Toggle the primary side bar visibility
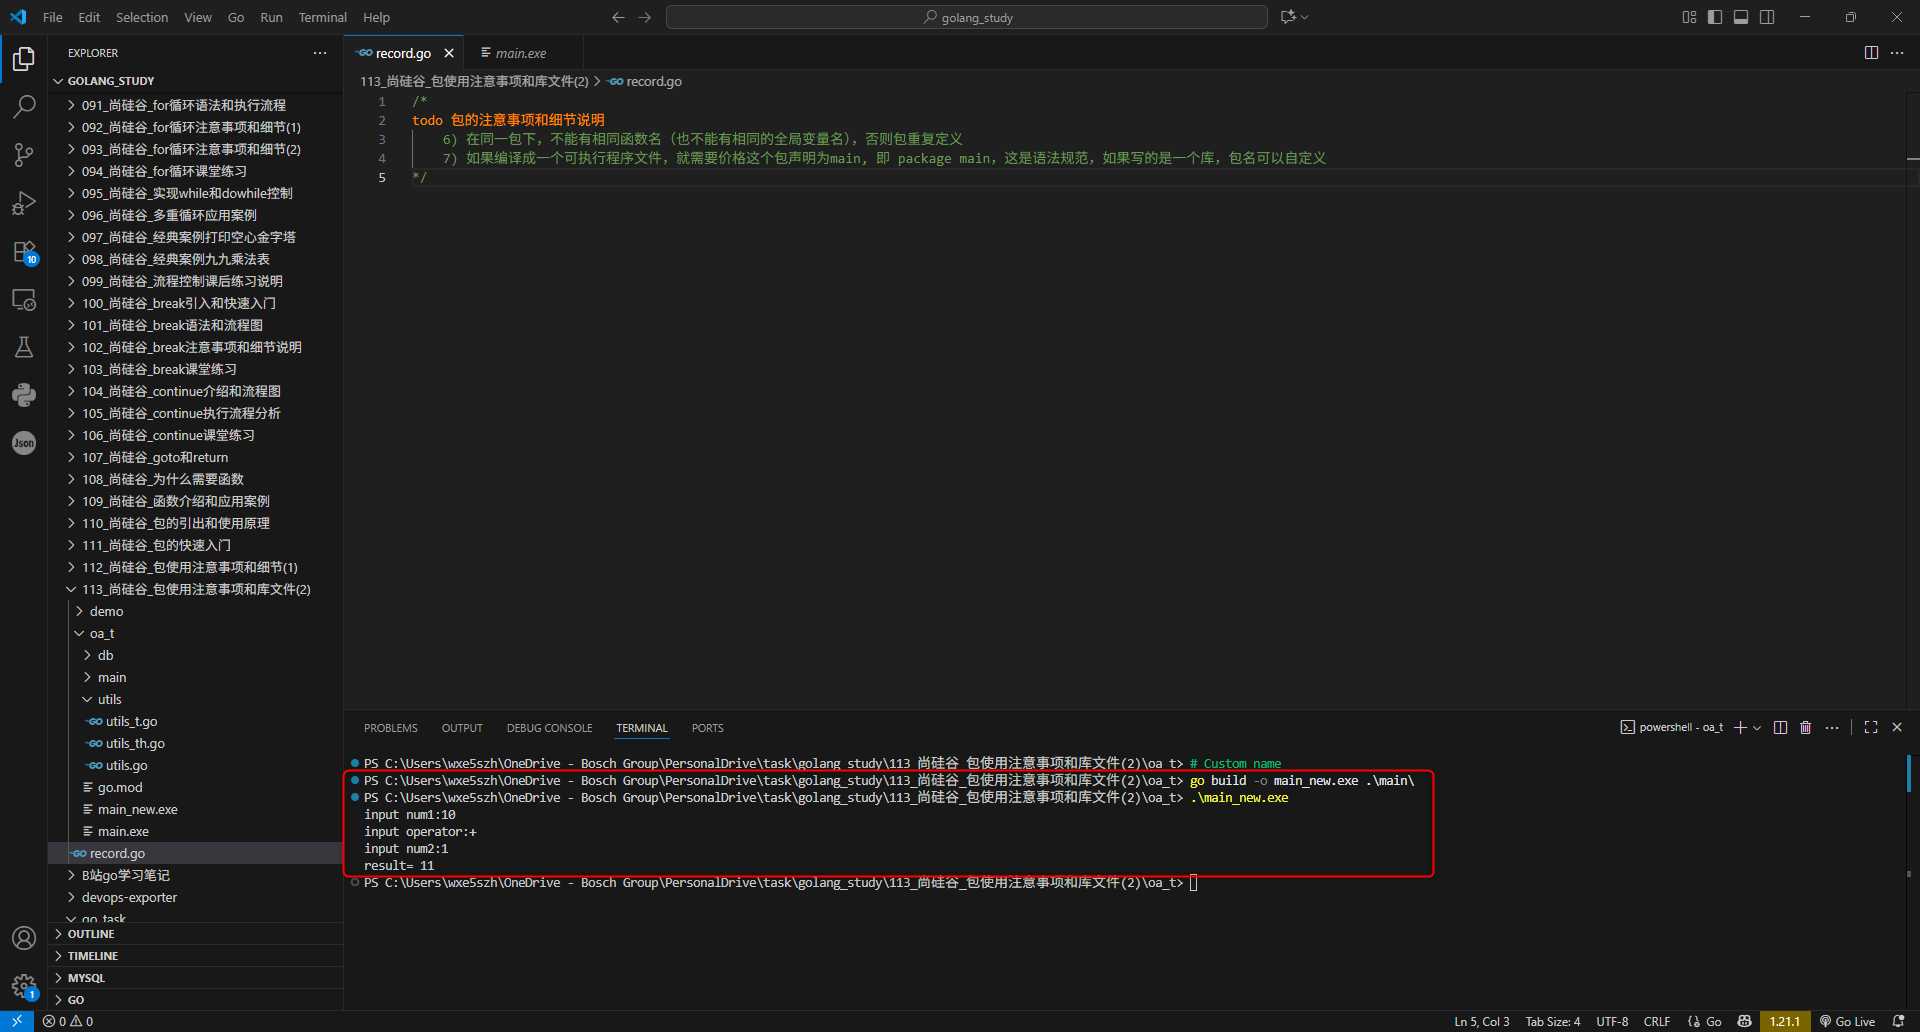Viewport: 1920px width, 1032px height. tap(1715, 17)
